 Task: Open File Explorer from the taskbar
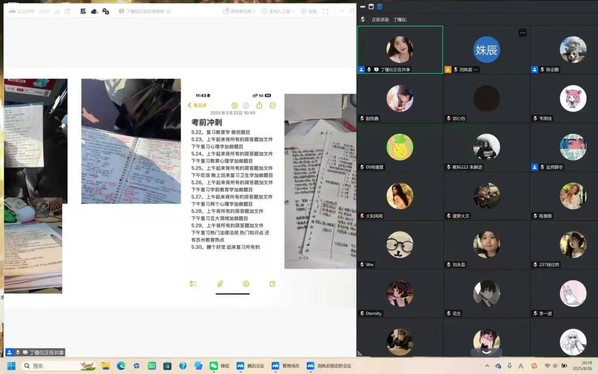pyautogui.click(x=106, y=366)
